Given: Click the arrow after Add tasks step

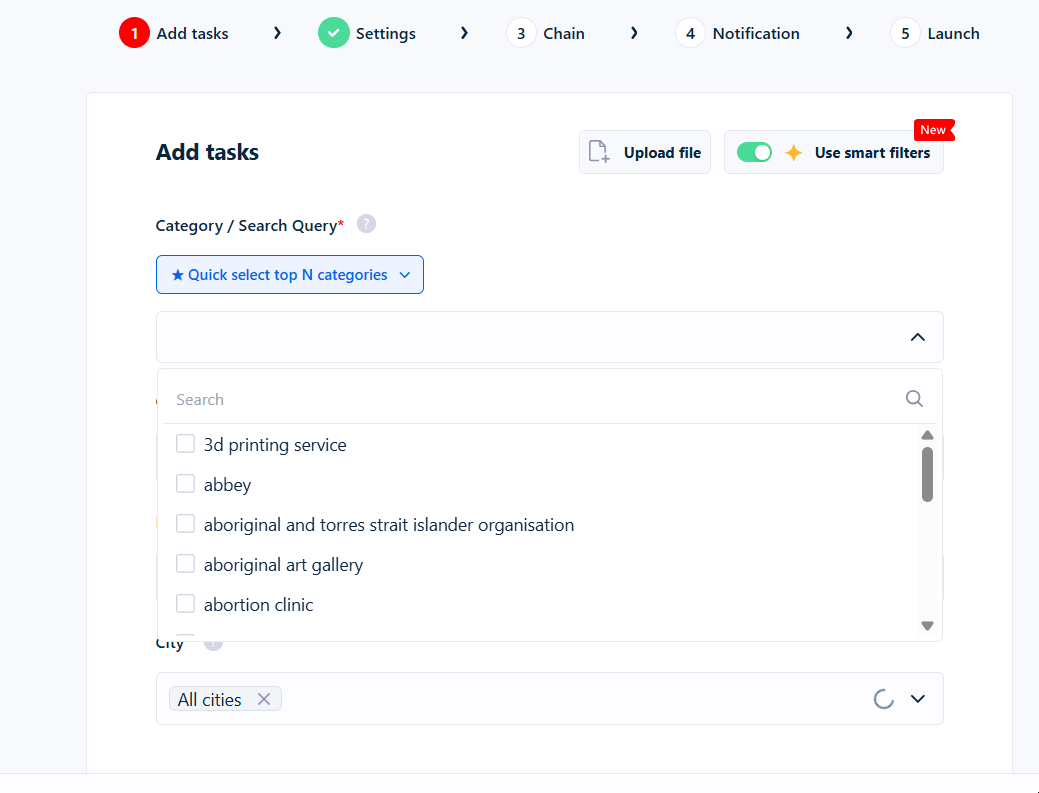Looking at the screenshot, I should (x=277, y=33).
